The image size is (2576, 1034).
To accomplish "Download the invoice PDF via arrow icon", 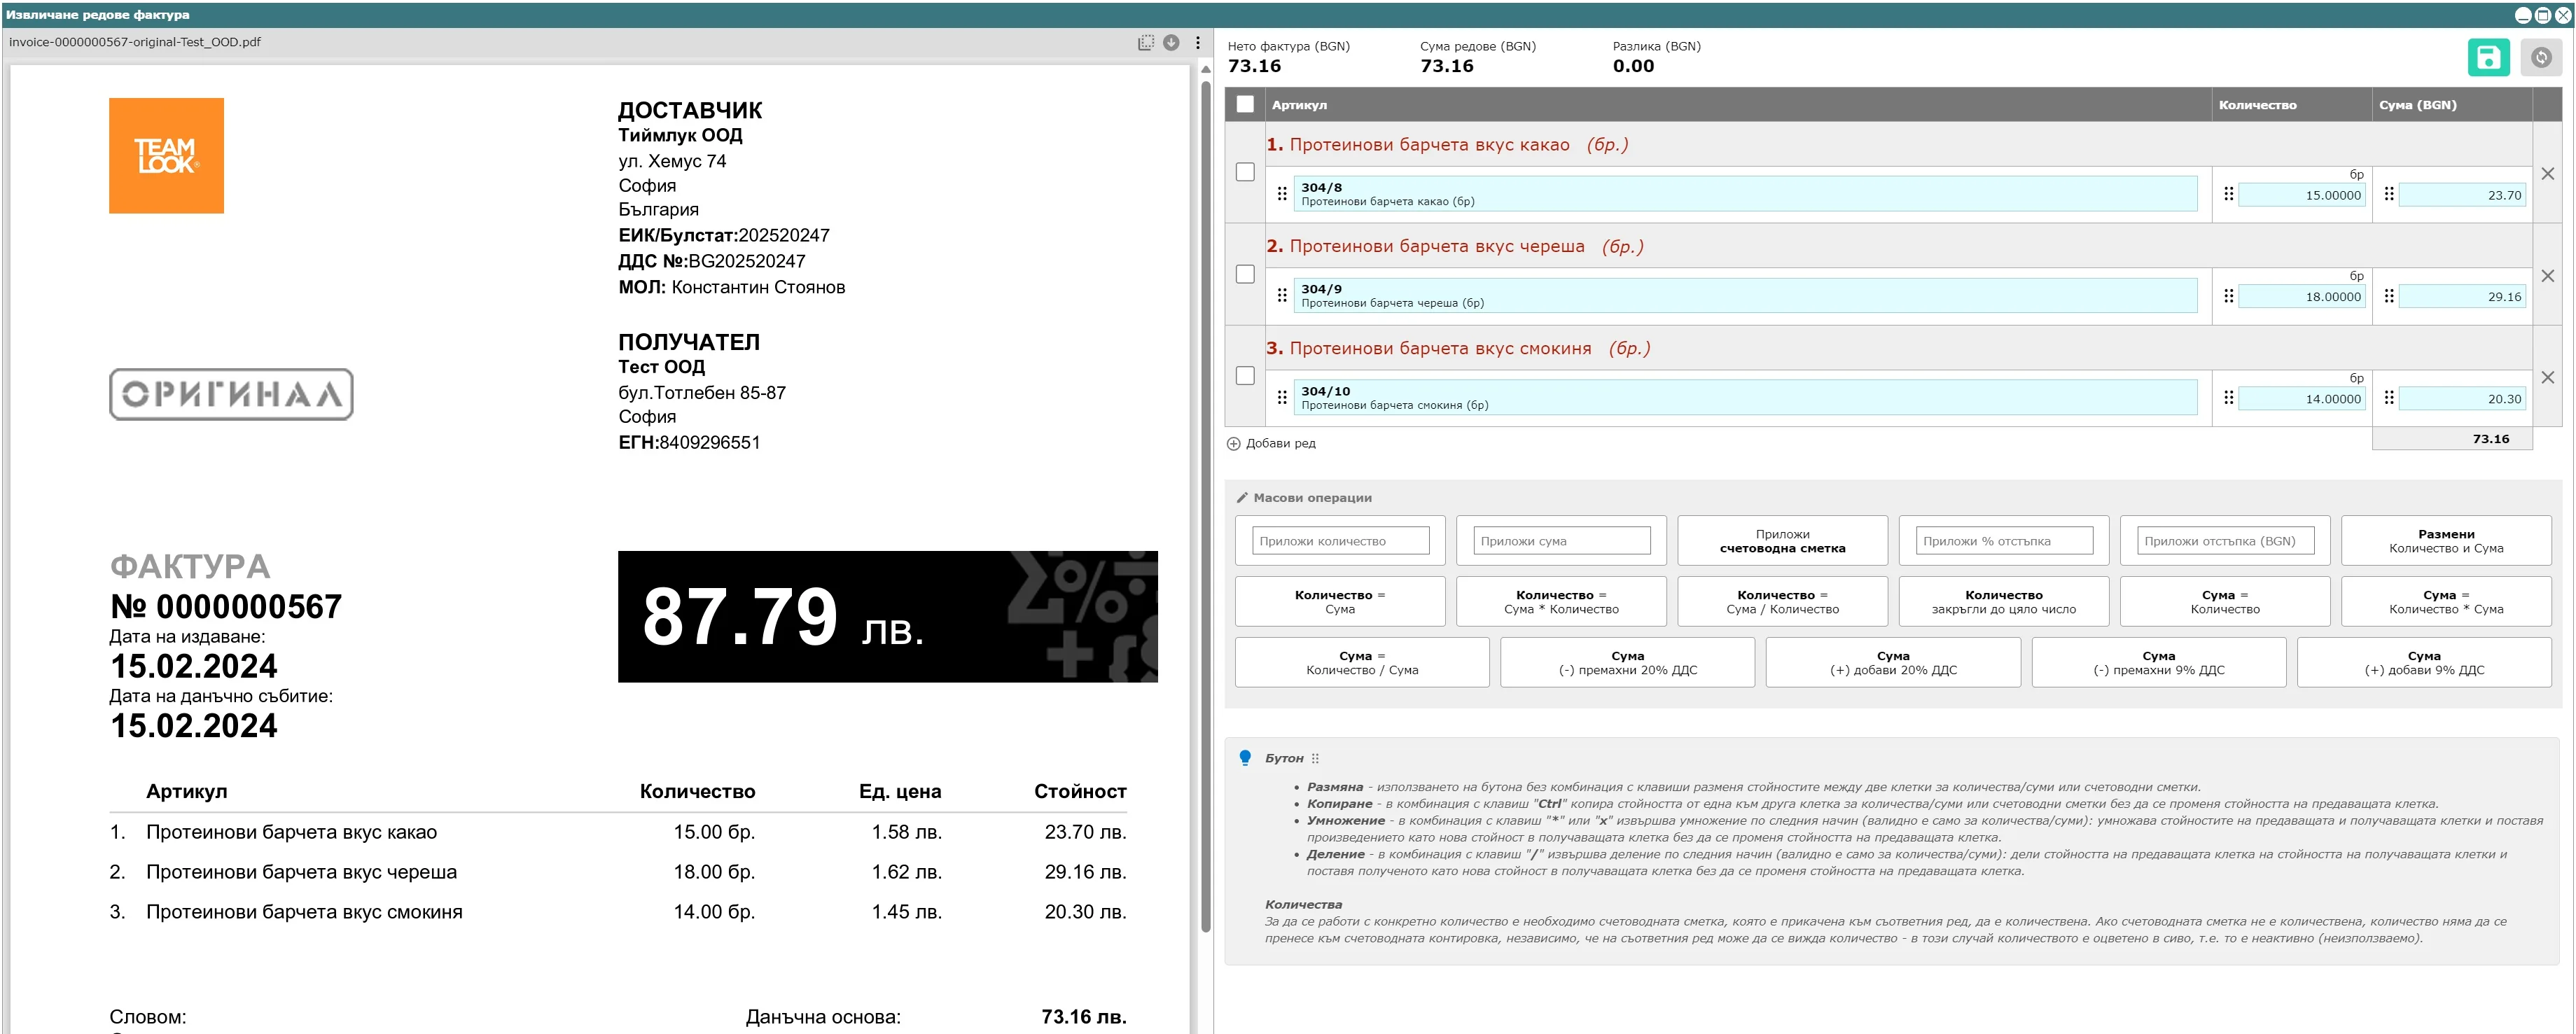I will (x=1171, y=43).
